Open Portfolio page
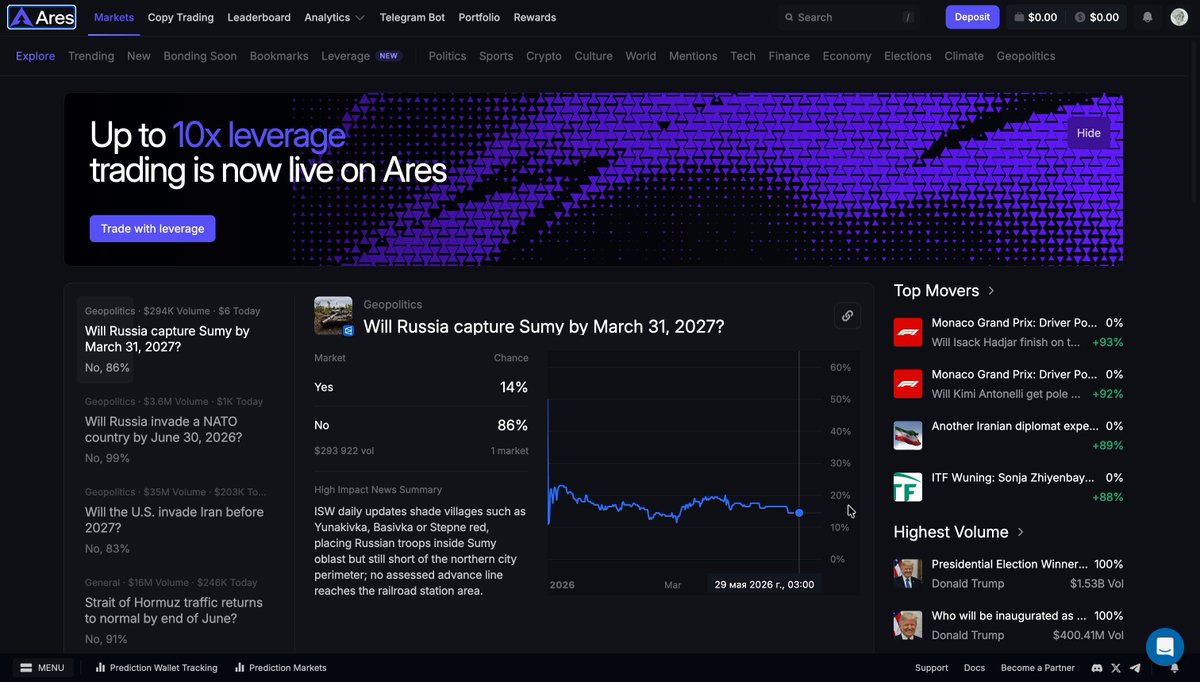 point(479,17)
